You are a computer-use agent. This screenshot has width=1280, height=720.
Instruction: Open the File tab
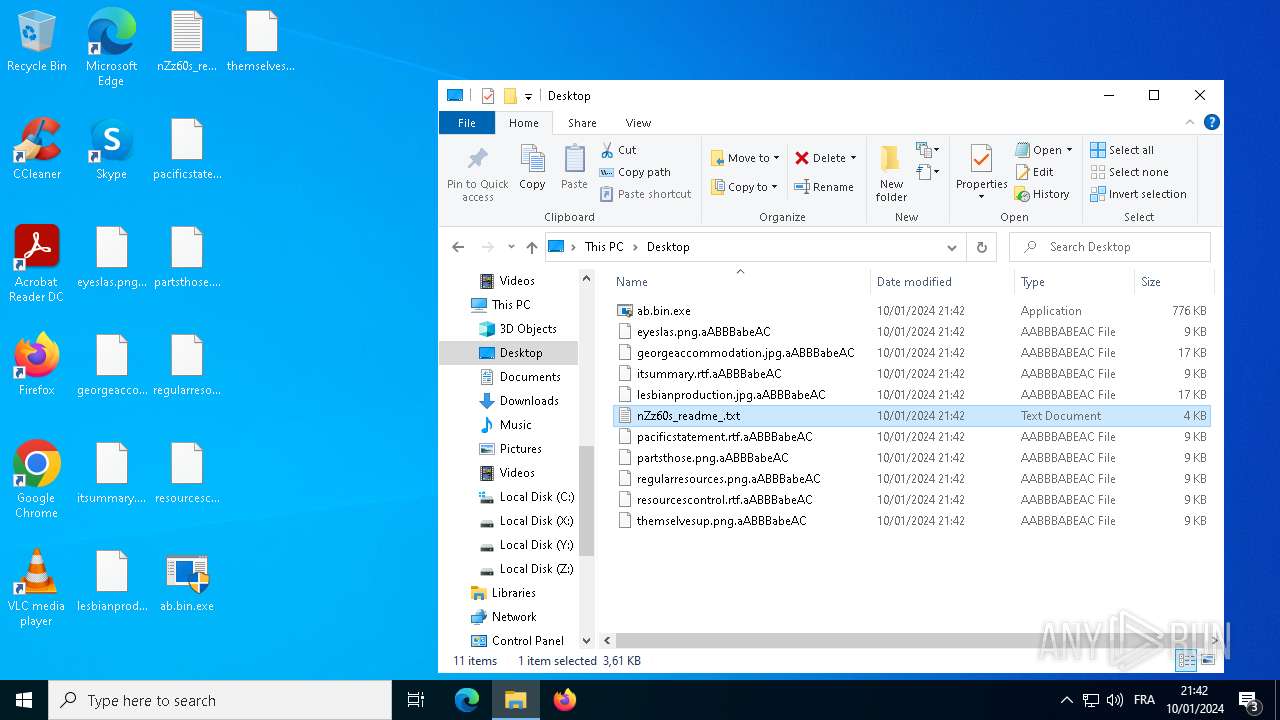pyautogui.click(x=467, y=123)
